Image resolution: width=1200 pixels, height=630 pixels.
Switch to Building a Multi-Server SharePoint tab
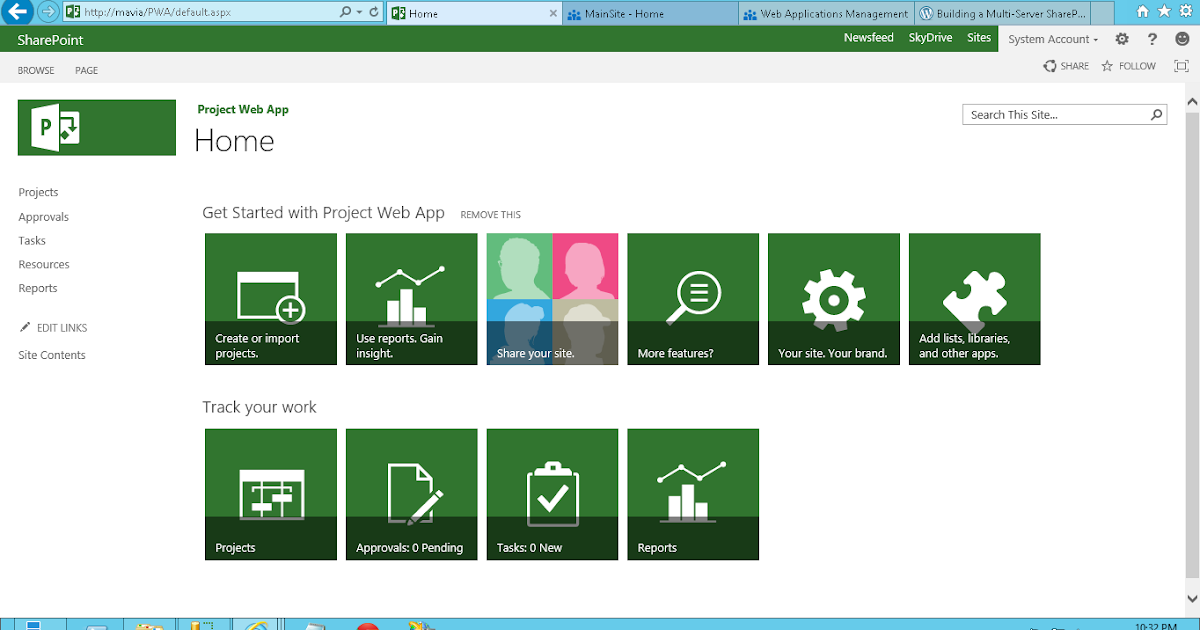pyautogui.click(x=1001, y=14)
